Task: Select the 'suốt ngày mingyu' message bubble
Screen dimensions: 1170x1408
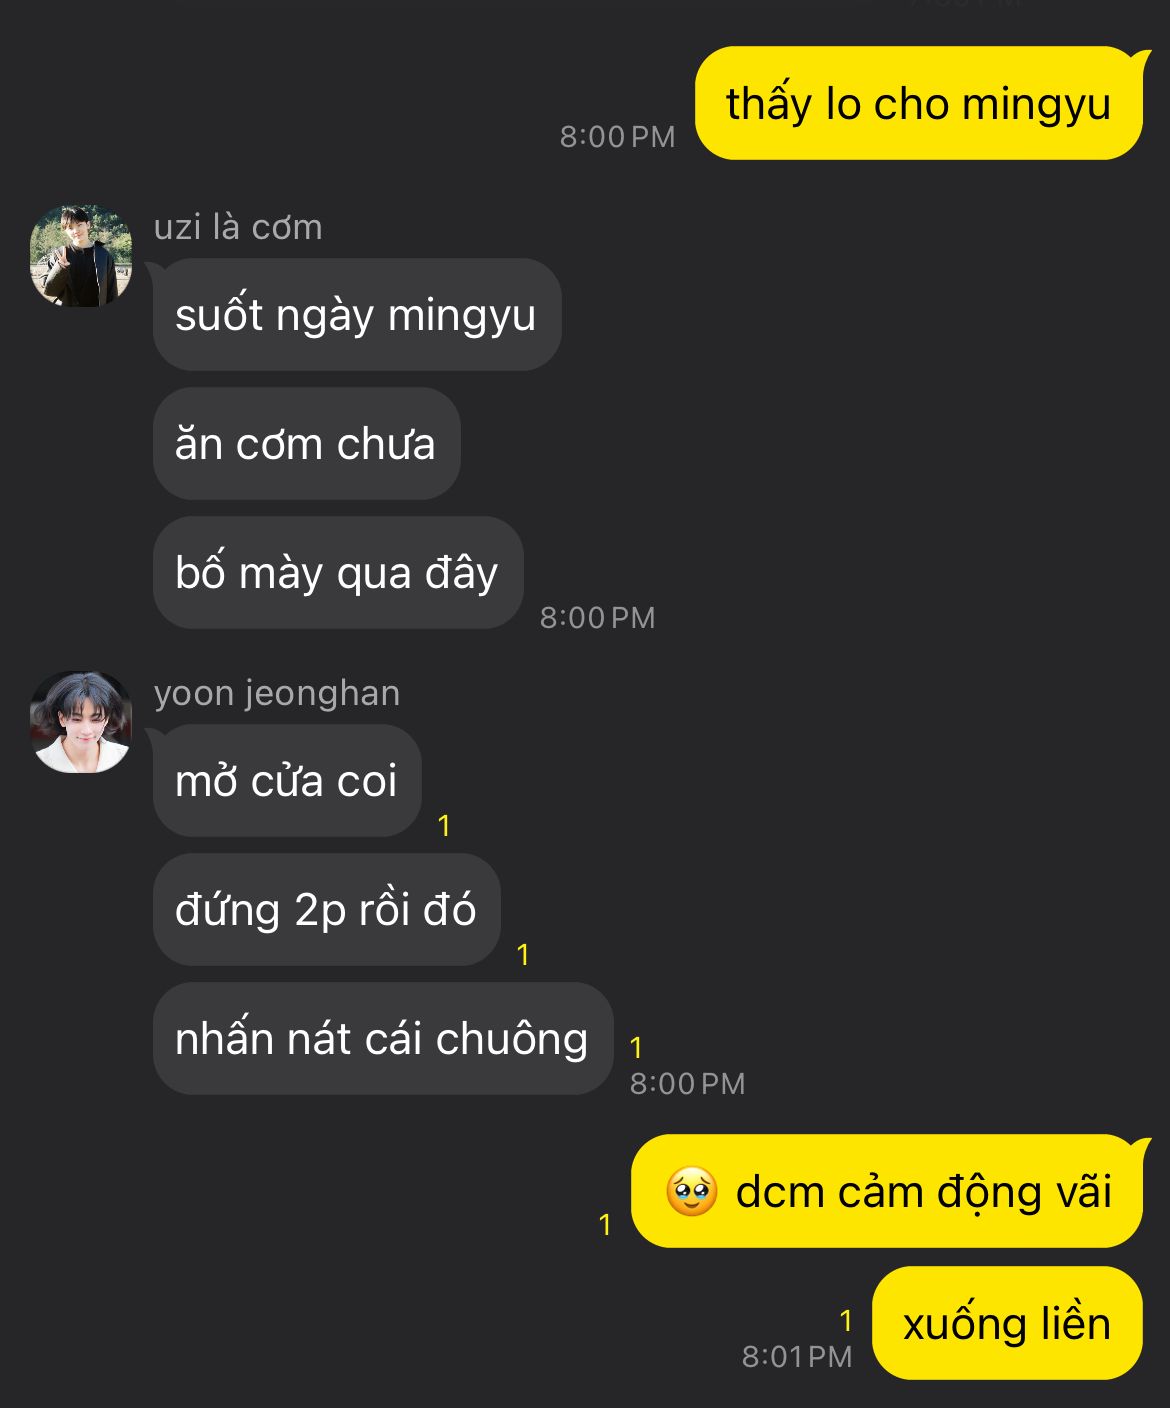Action: [x=357, y=315]
